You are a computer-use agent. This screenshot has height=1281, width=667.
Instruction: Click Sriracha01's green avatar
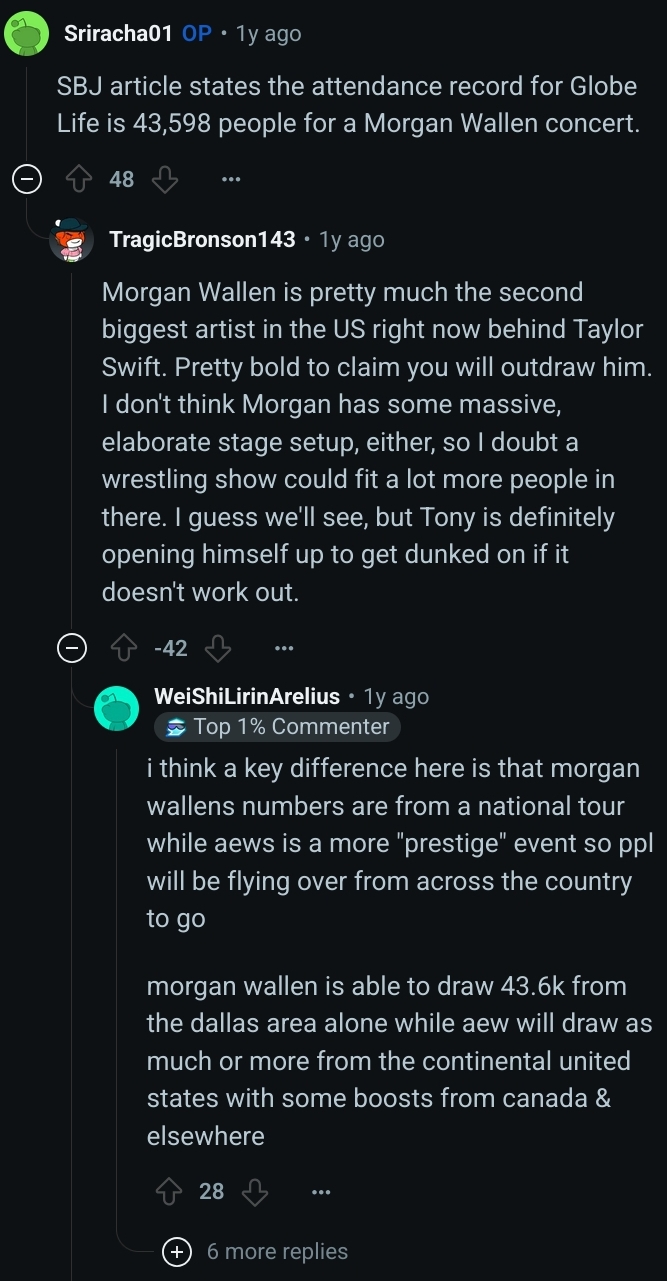coord(28,34)
